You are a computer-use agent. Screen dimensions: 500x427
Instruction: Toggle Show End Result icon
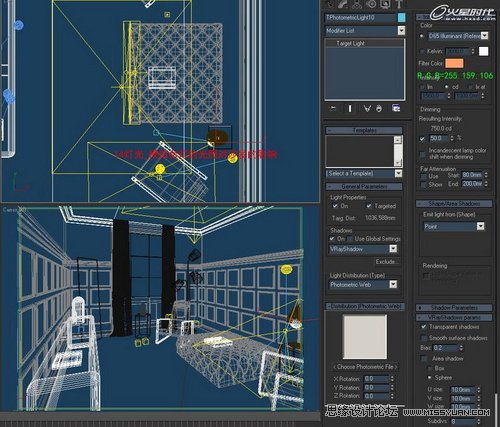point(350,108)
